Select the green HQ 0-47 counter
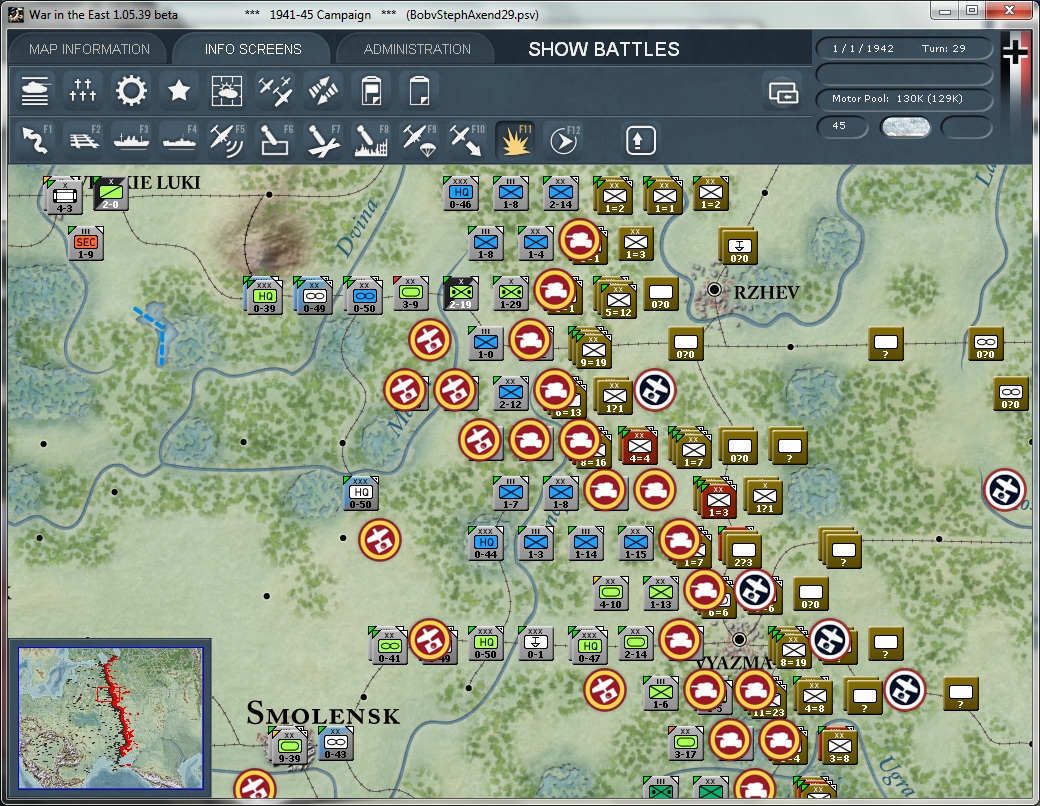 (x=588, y=645)
